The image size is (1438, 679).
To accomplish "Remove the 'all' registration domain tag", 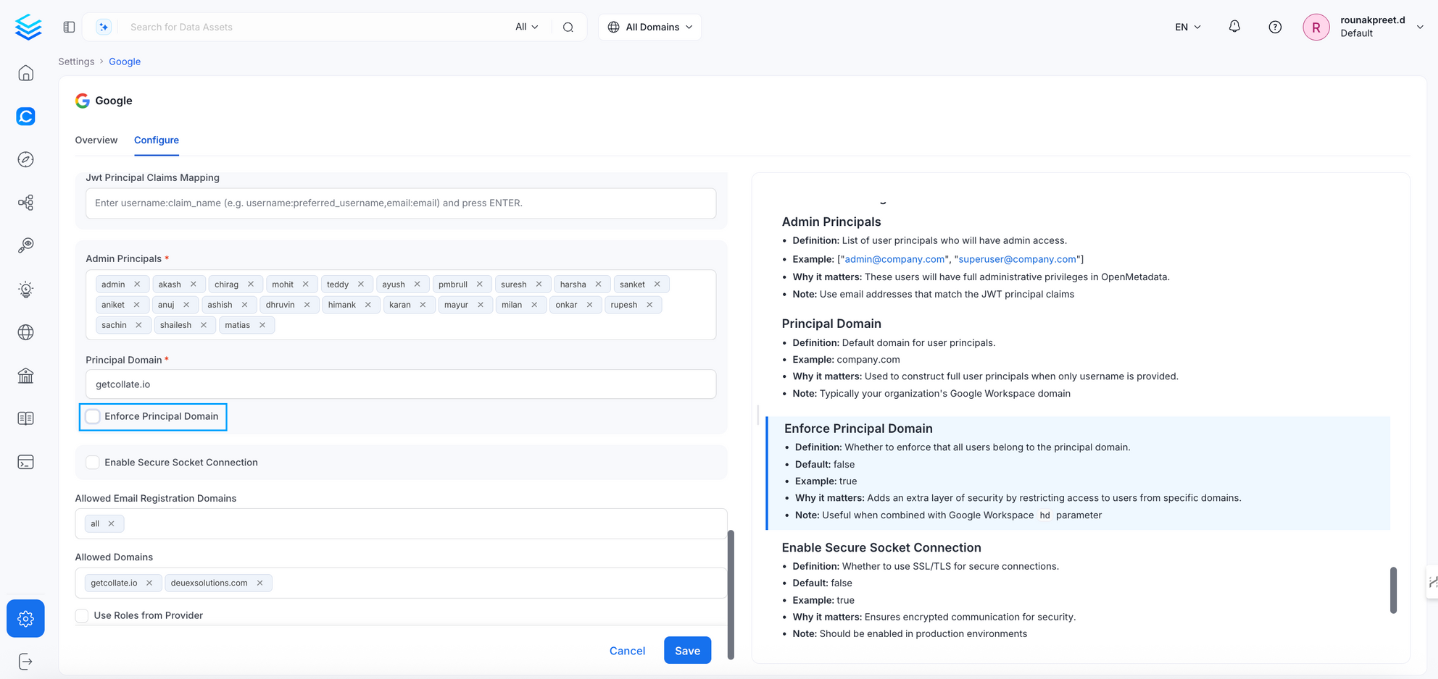I will pos(111,524).
